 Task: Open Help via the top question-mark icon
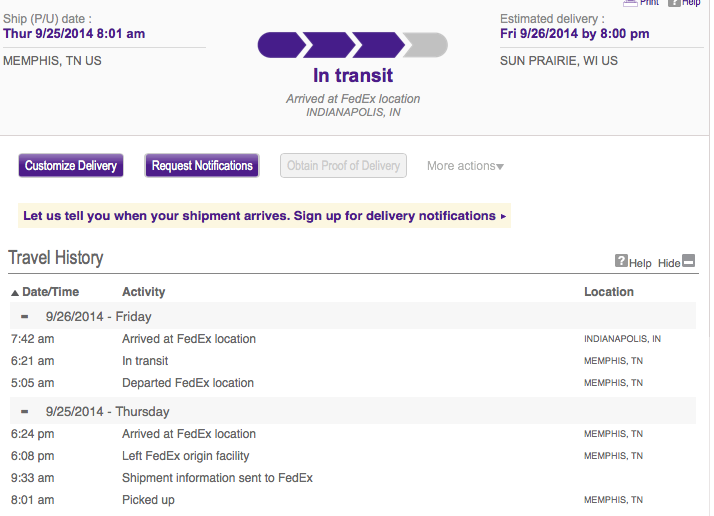(674, 3)
